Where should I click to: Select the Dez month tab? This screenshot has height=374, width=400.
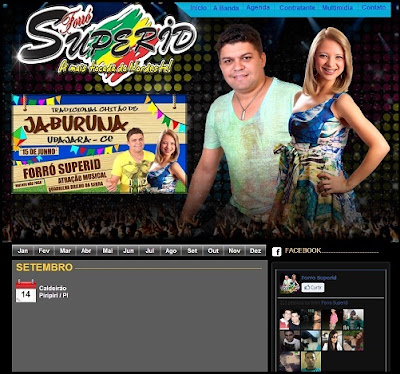[x=255, y=251]
